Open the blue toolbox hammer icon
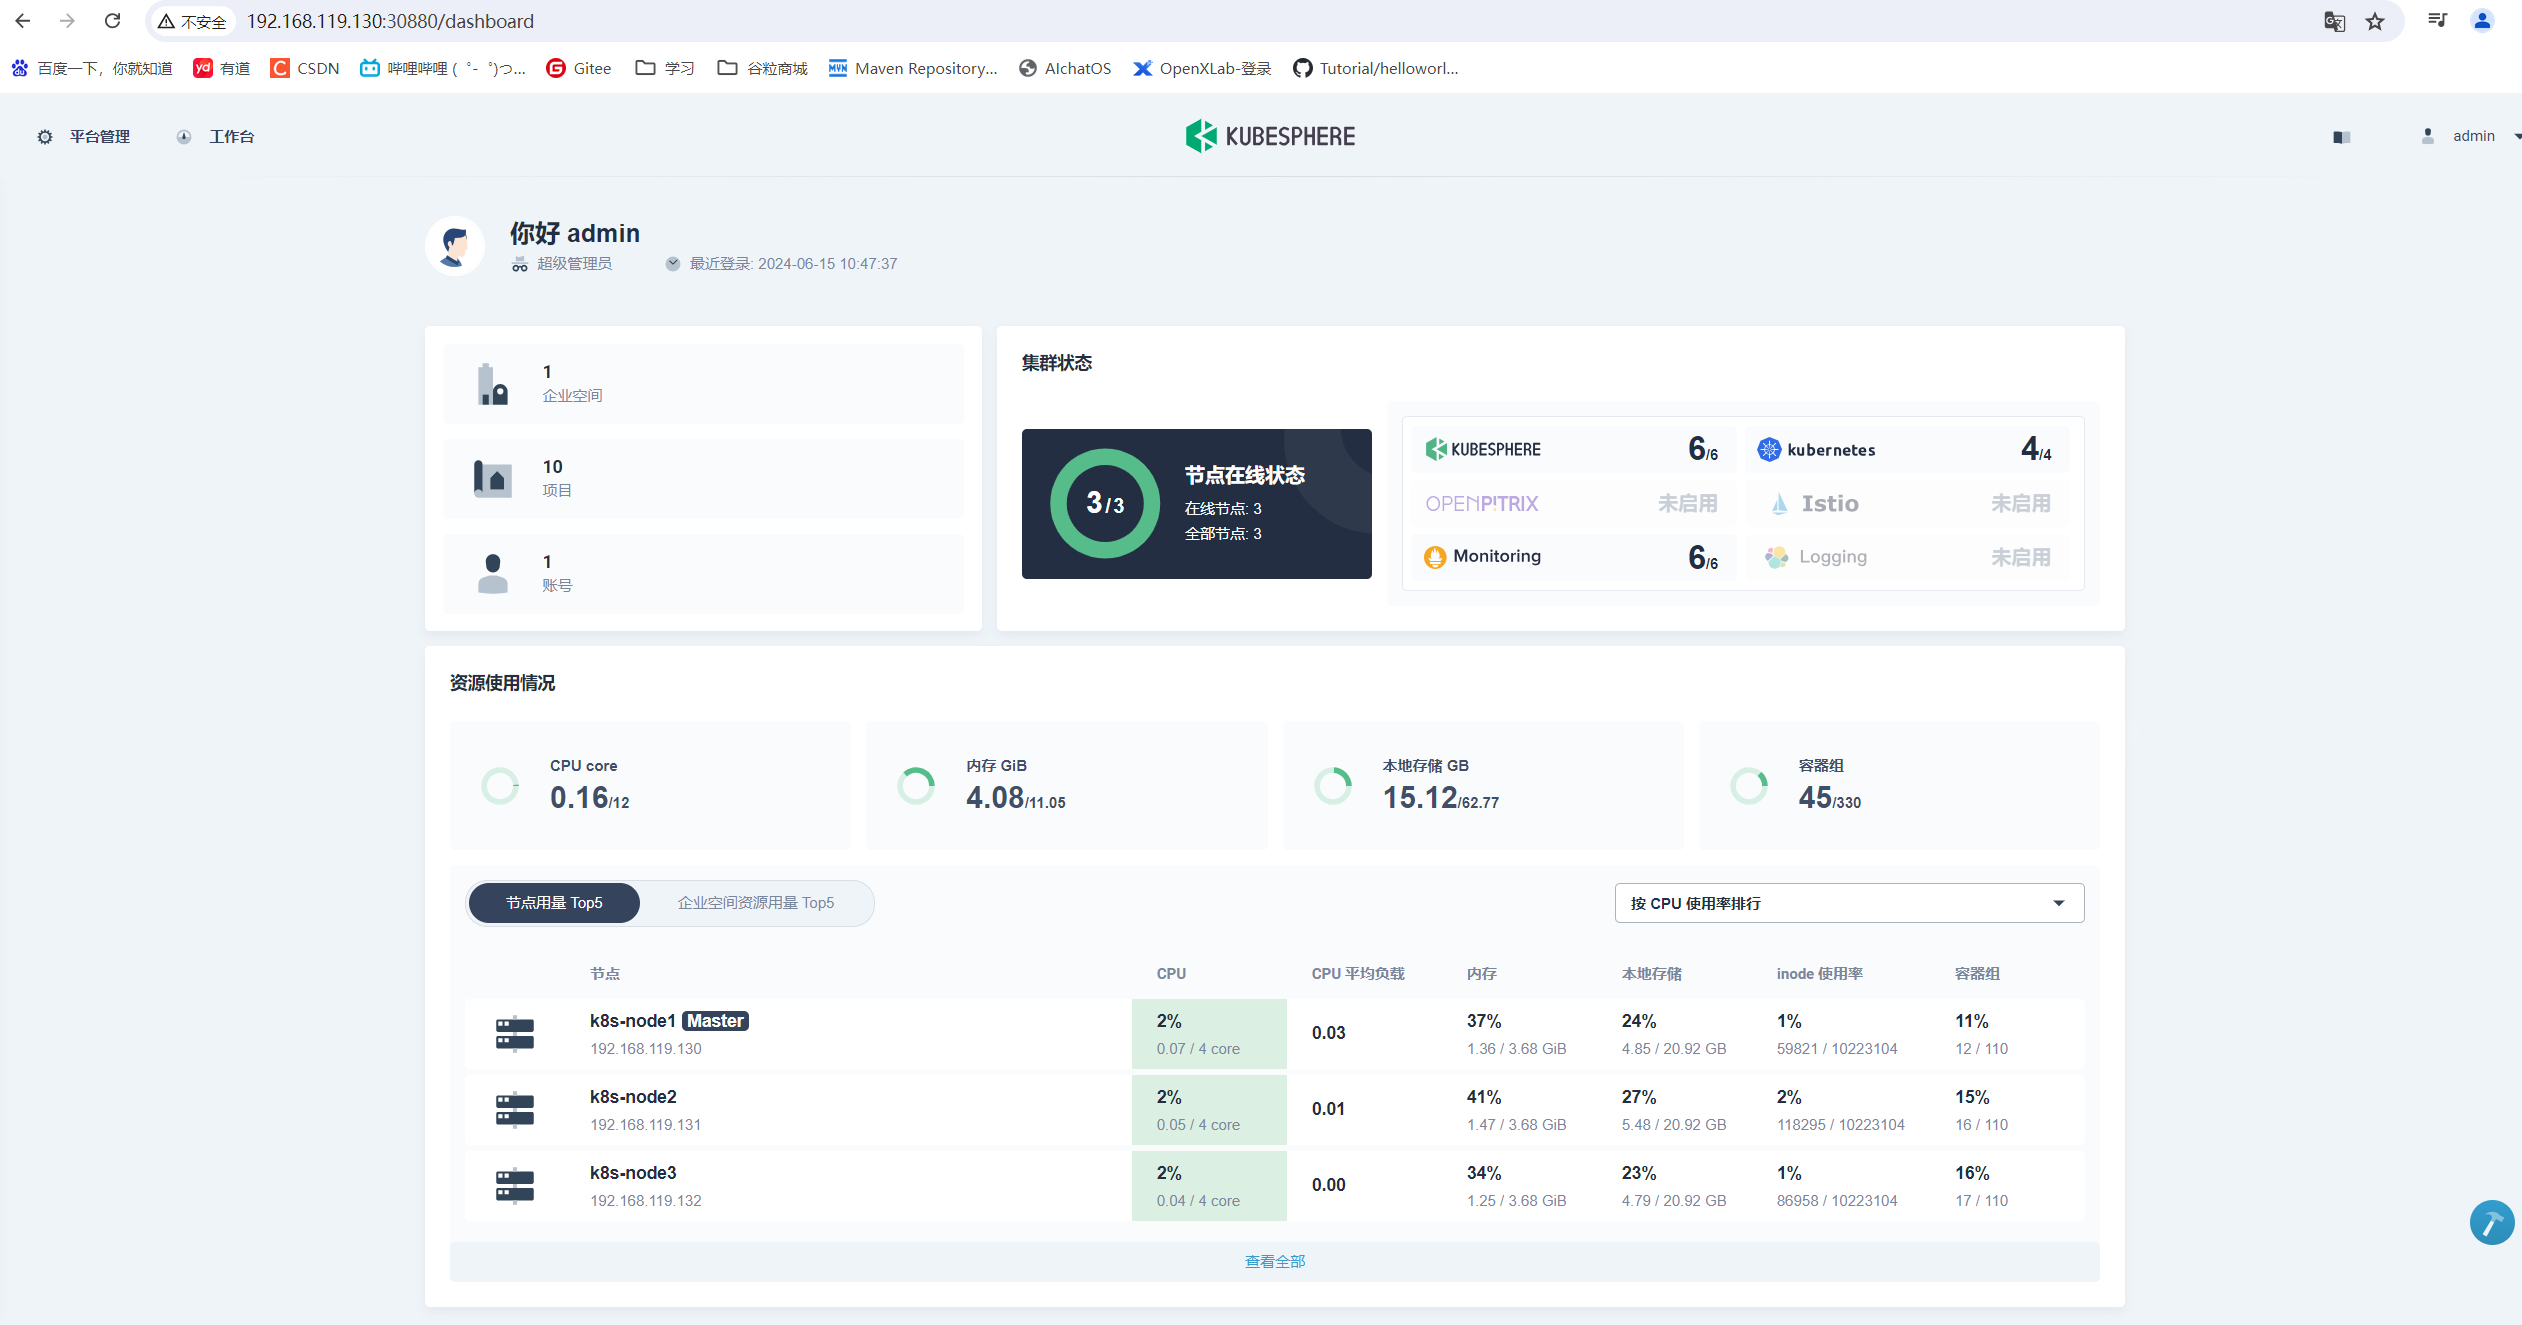The width and height of the screenshot is (2522, 1325). click(x=2491, y=1222)
